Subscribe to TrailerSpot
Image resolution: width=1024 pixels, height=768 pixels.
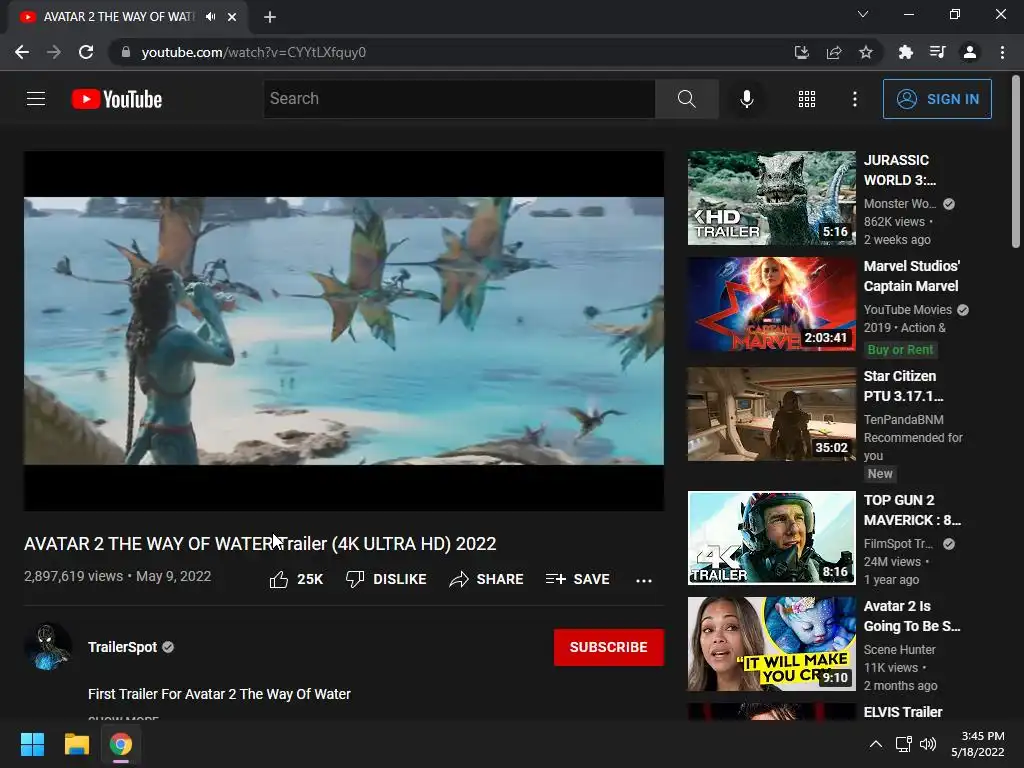[609, 647]
